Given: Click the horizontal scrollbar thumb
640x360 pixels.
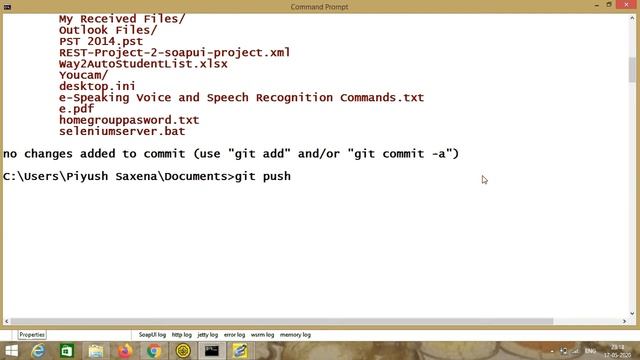Looking at the screenshot, I should pyautogui.click(x=282, y=321).
